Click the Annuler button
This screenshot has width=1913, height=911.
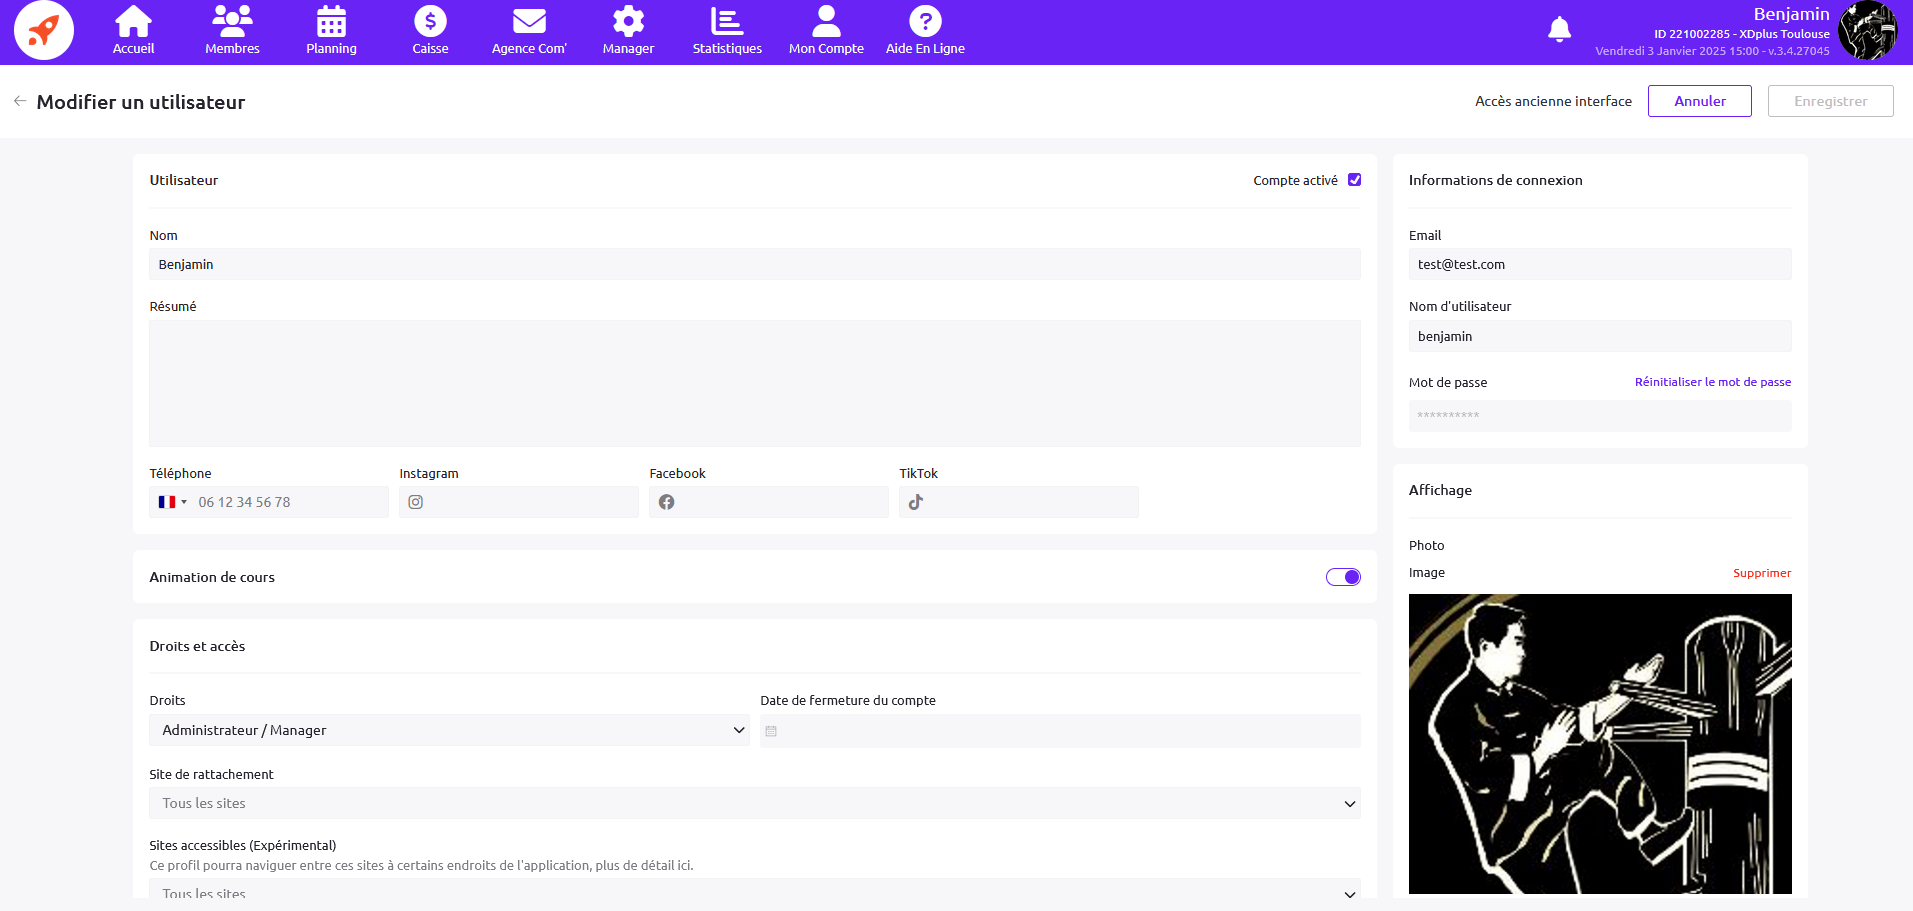(x=1699, y=101)
